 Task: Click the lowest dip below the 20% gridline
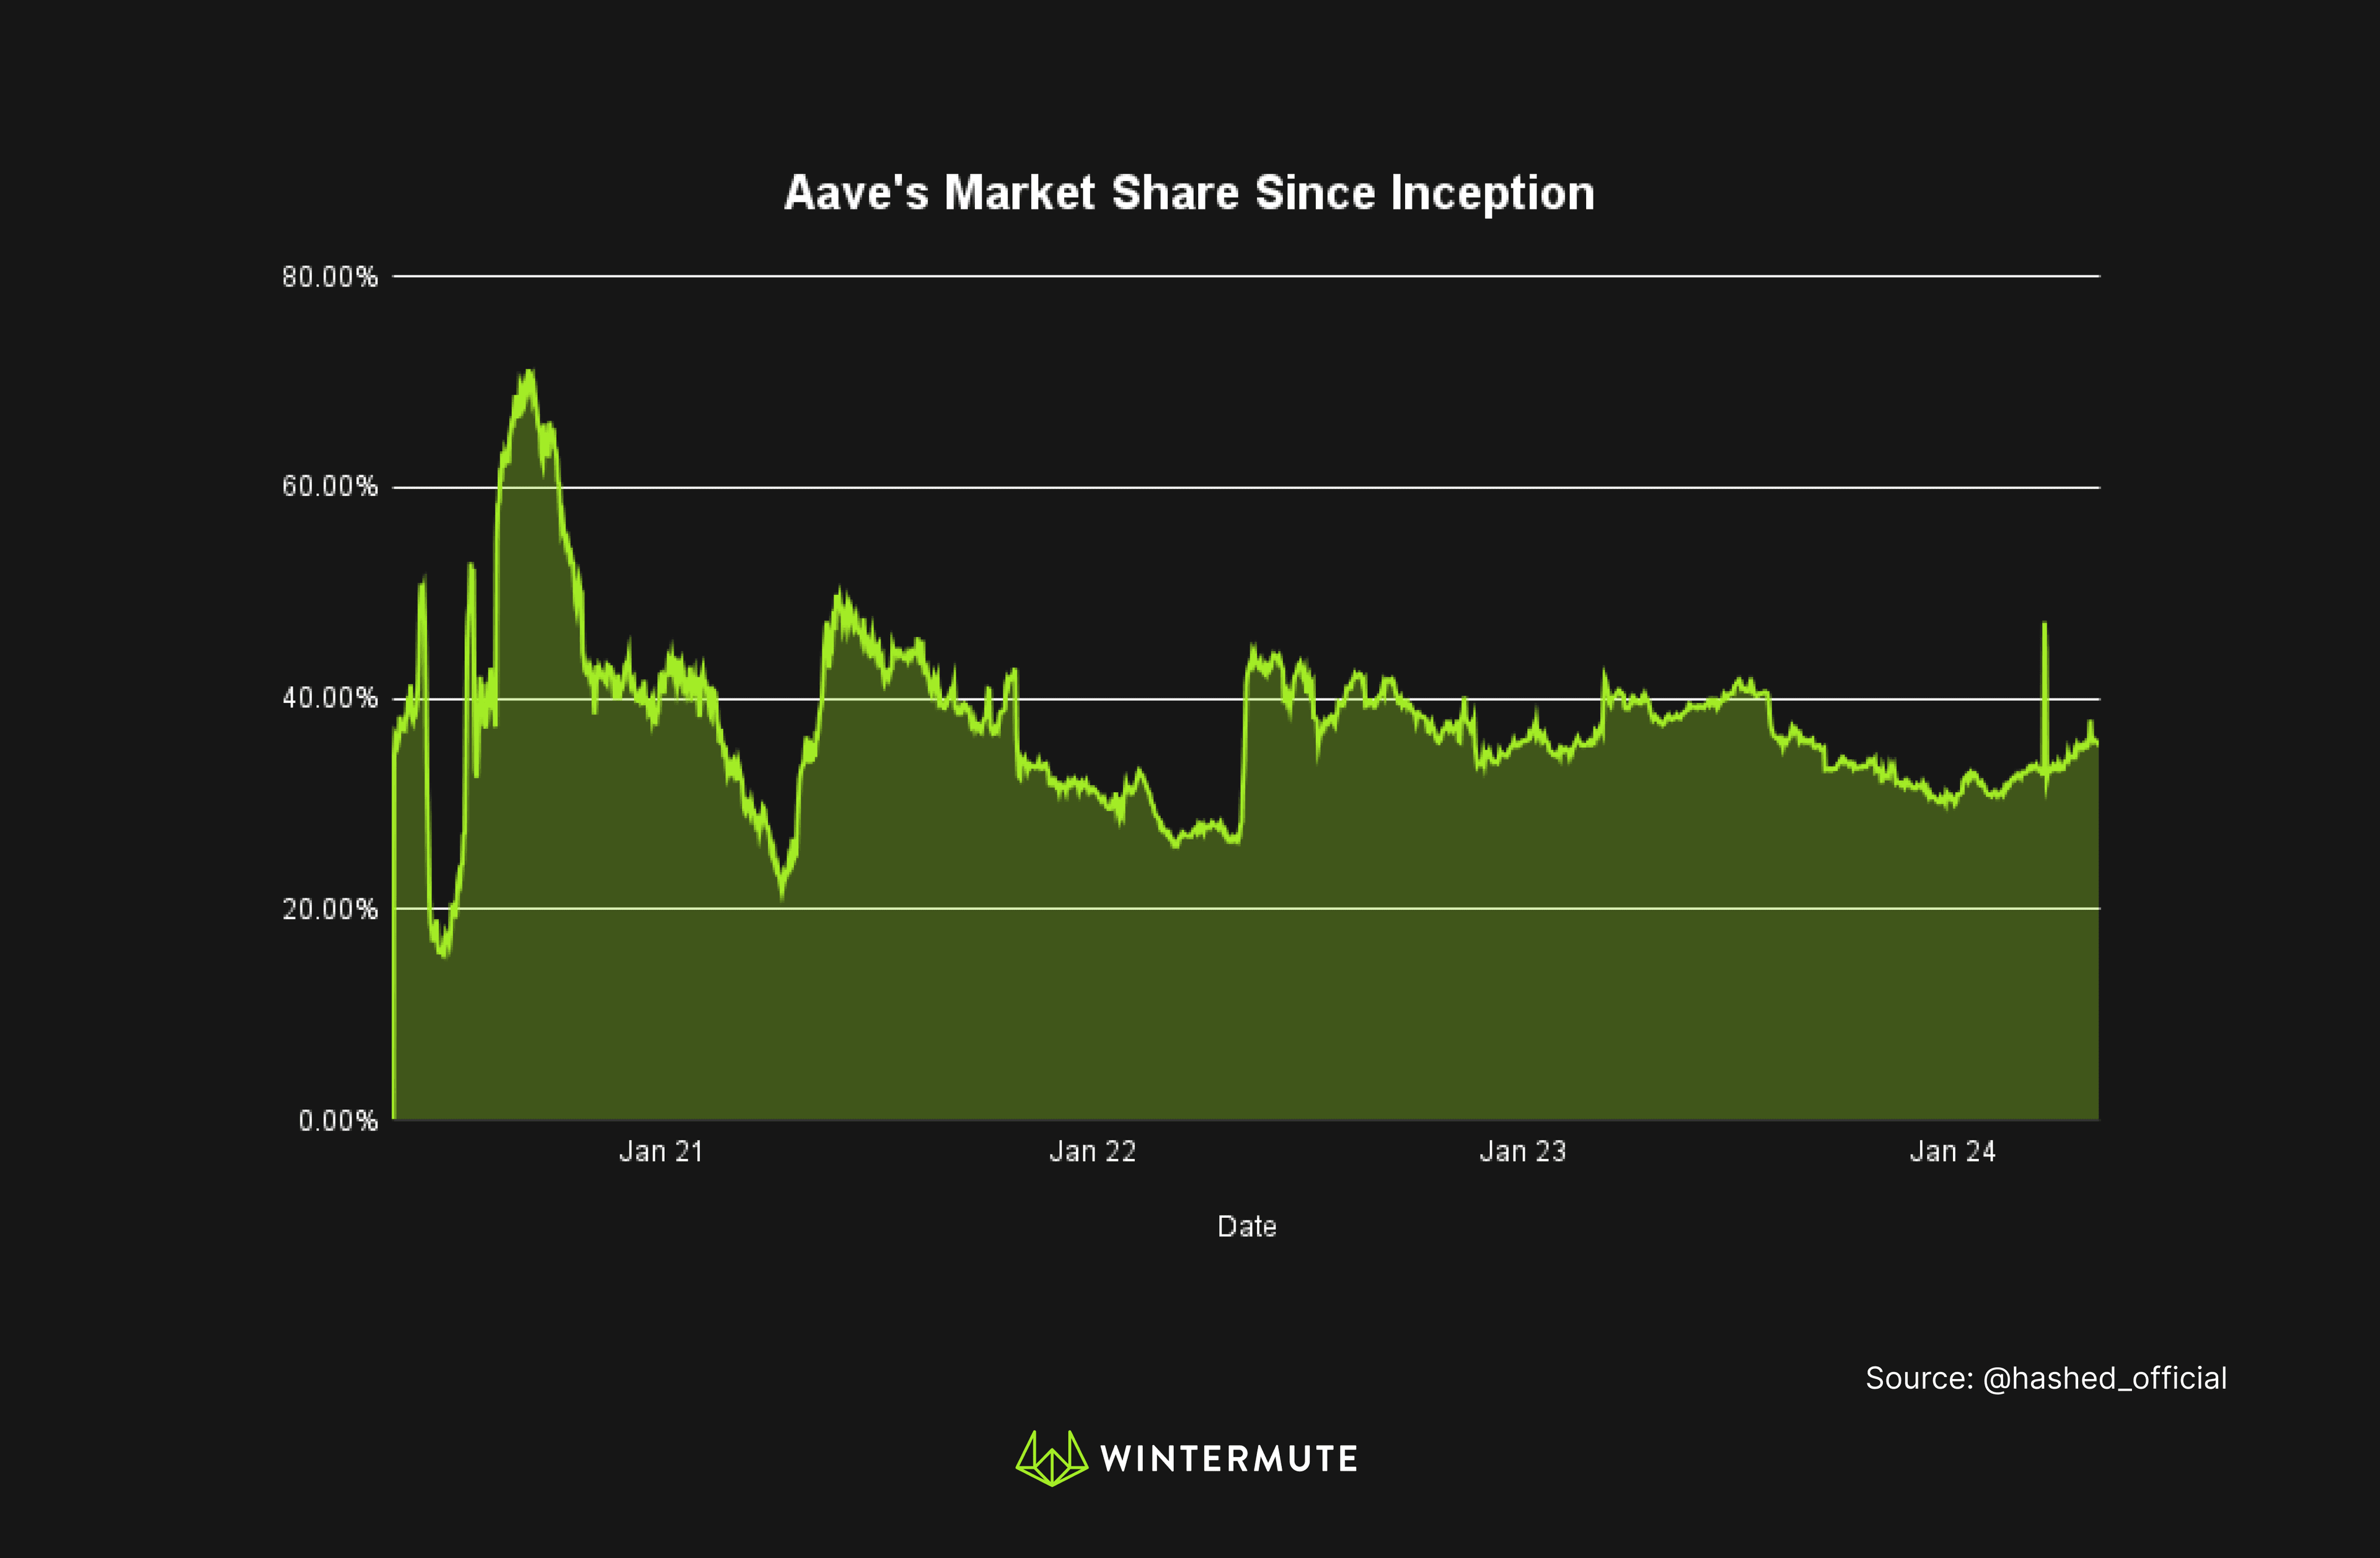point(443,954)
